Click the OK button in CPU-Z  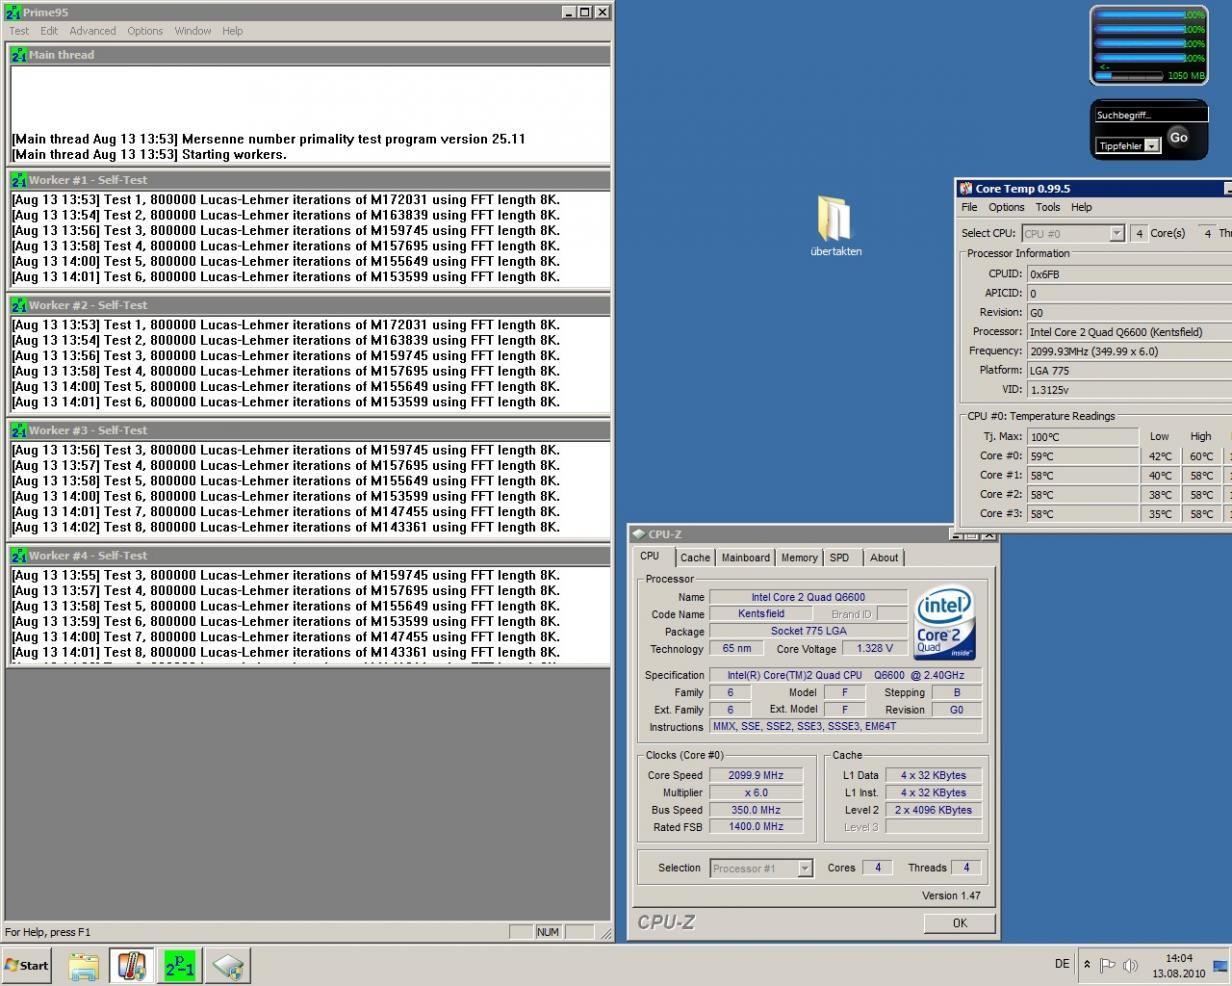pyautogui.click(x=959, y=923)
